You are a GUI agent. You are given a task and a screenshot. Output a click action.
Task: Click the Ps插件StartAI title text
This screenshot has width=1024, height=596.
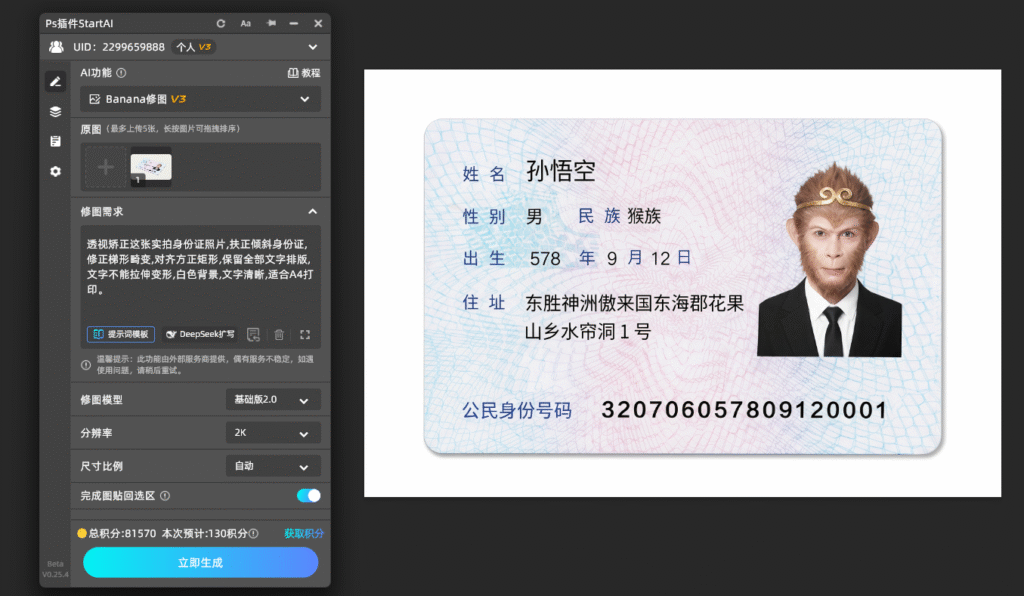pos(80,24)
